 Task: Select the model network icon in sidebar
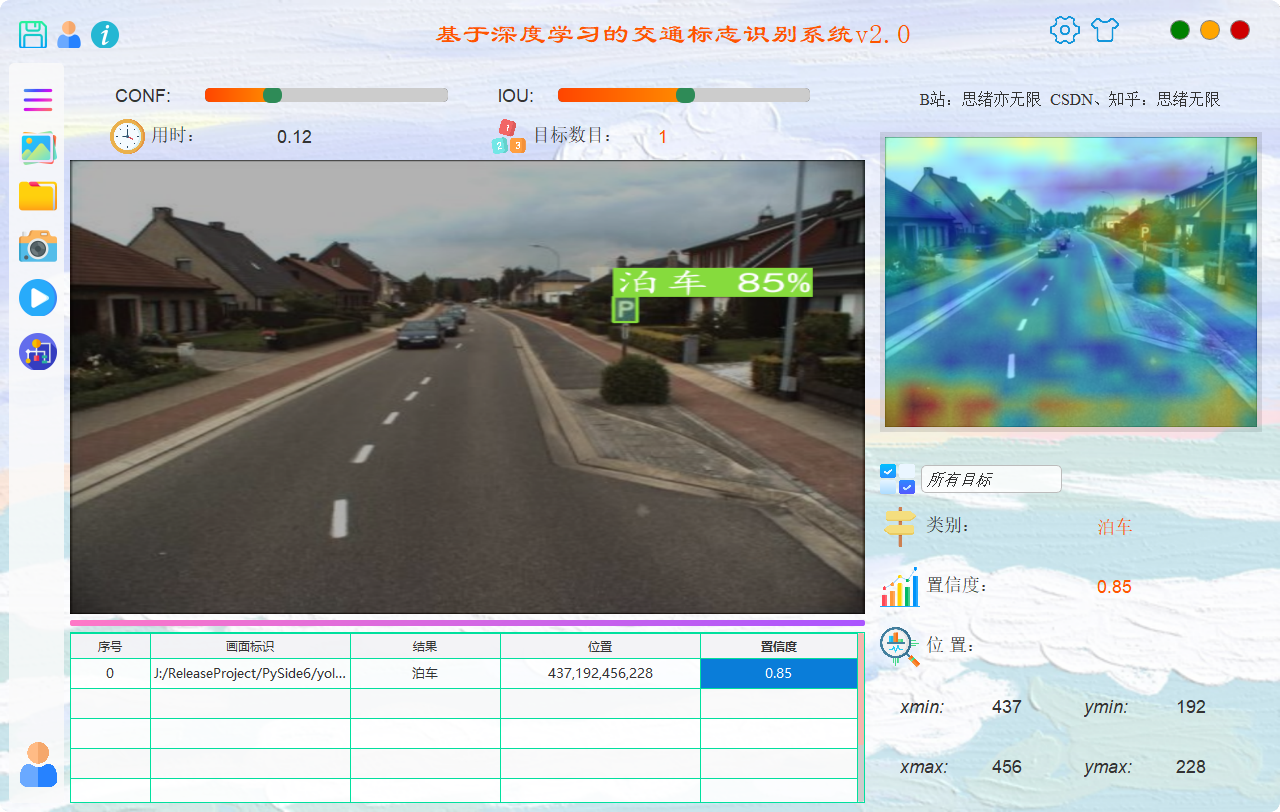pyautogui.click(x=38, y=352)
